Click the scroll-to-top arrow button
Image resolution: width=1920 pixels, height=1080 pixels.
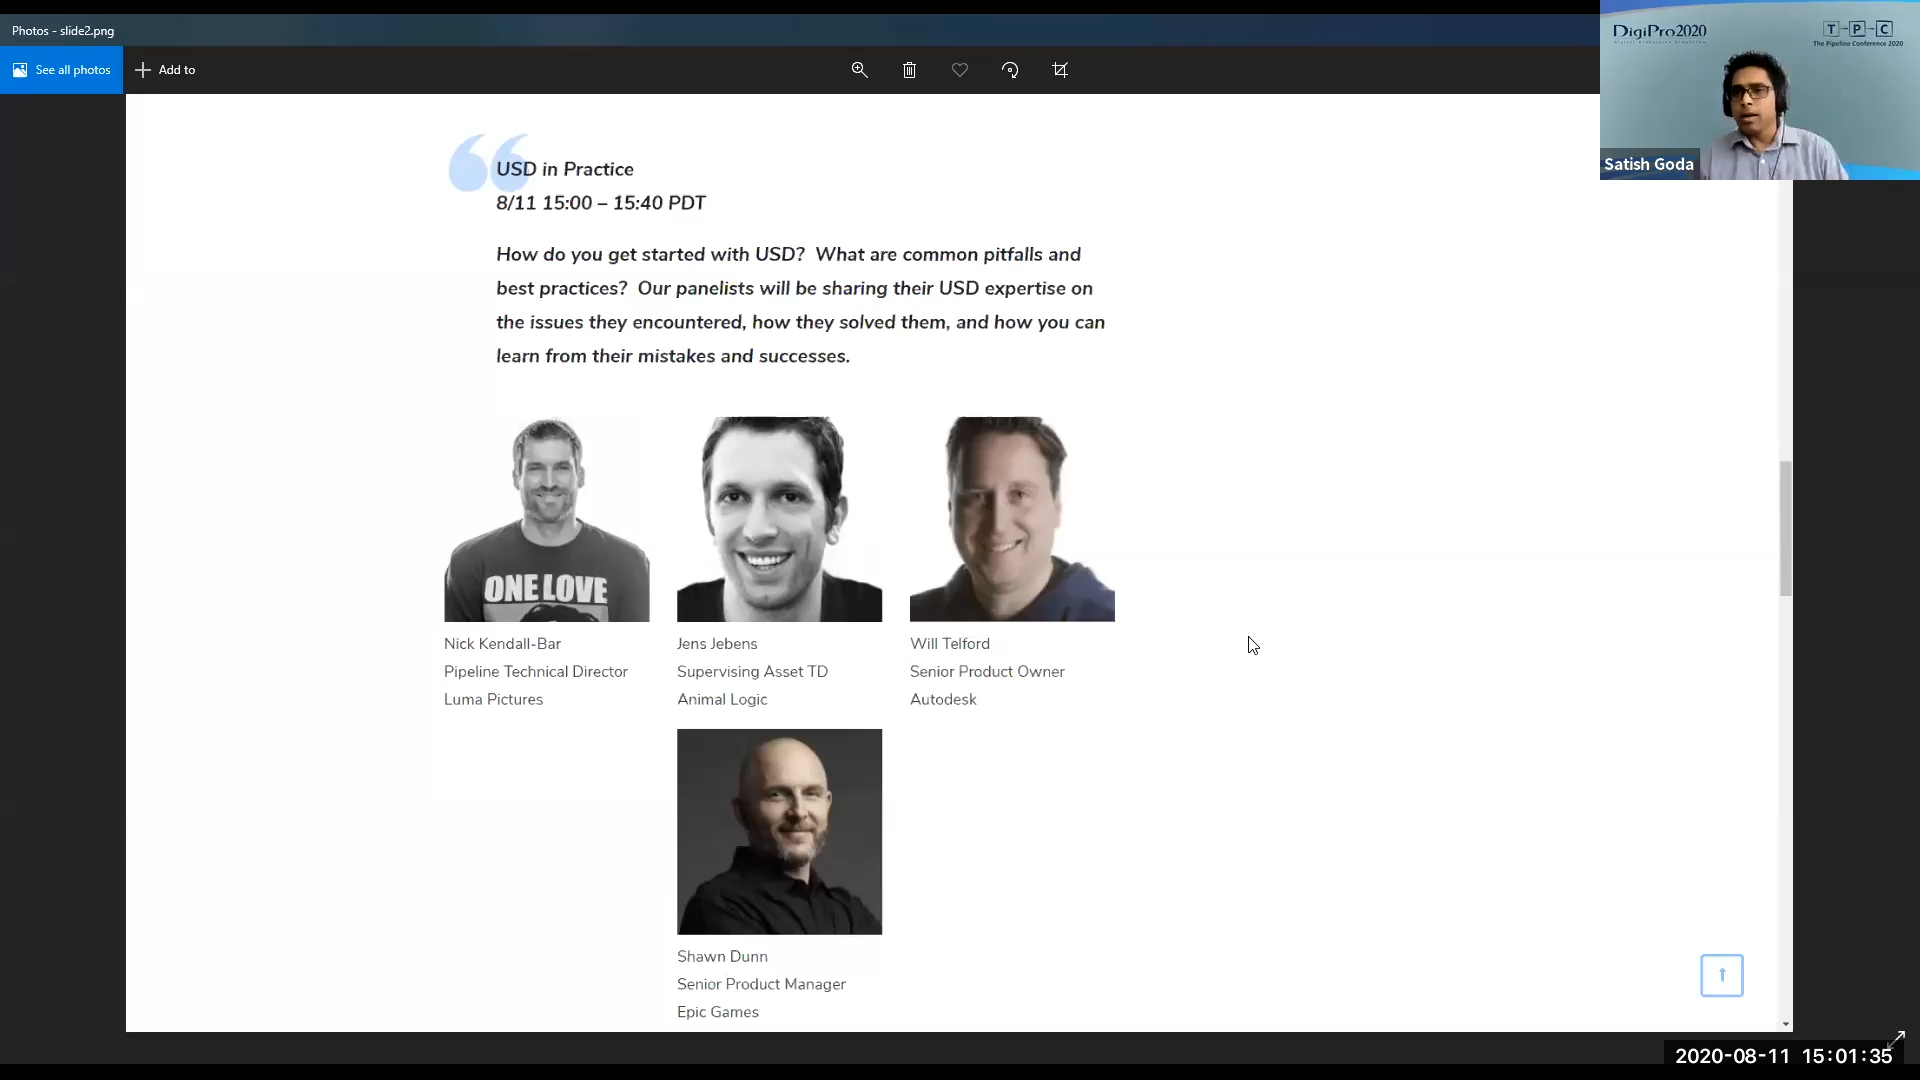click(1722, 975)
